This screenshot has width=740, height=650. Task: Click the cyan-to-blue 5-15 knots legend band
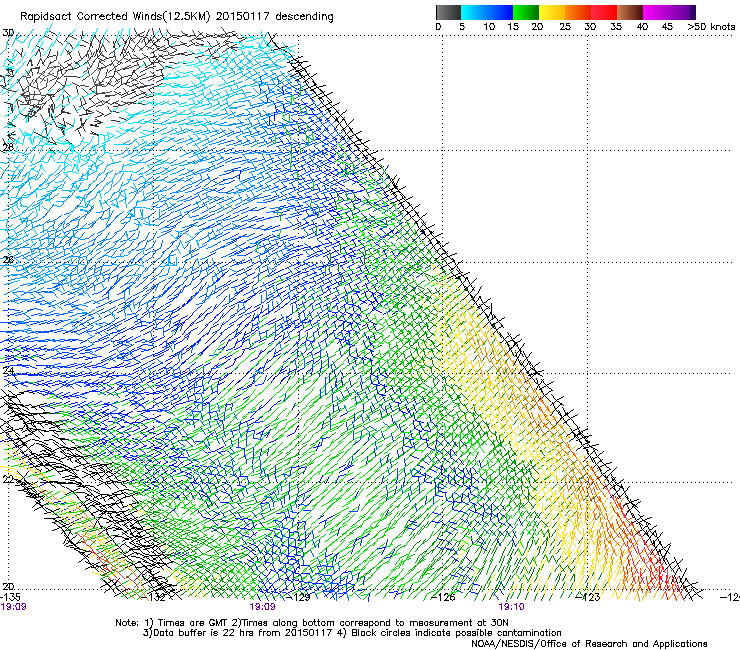point(487,12)
